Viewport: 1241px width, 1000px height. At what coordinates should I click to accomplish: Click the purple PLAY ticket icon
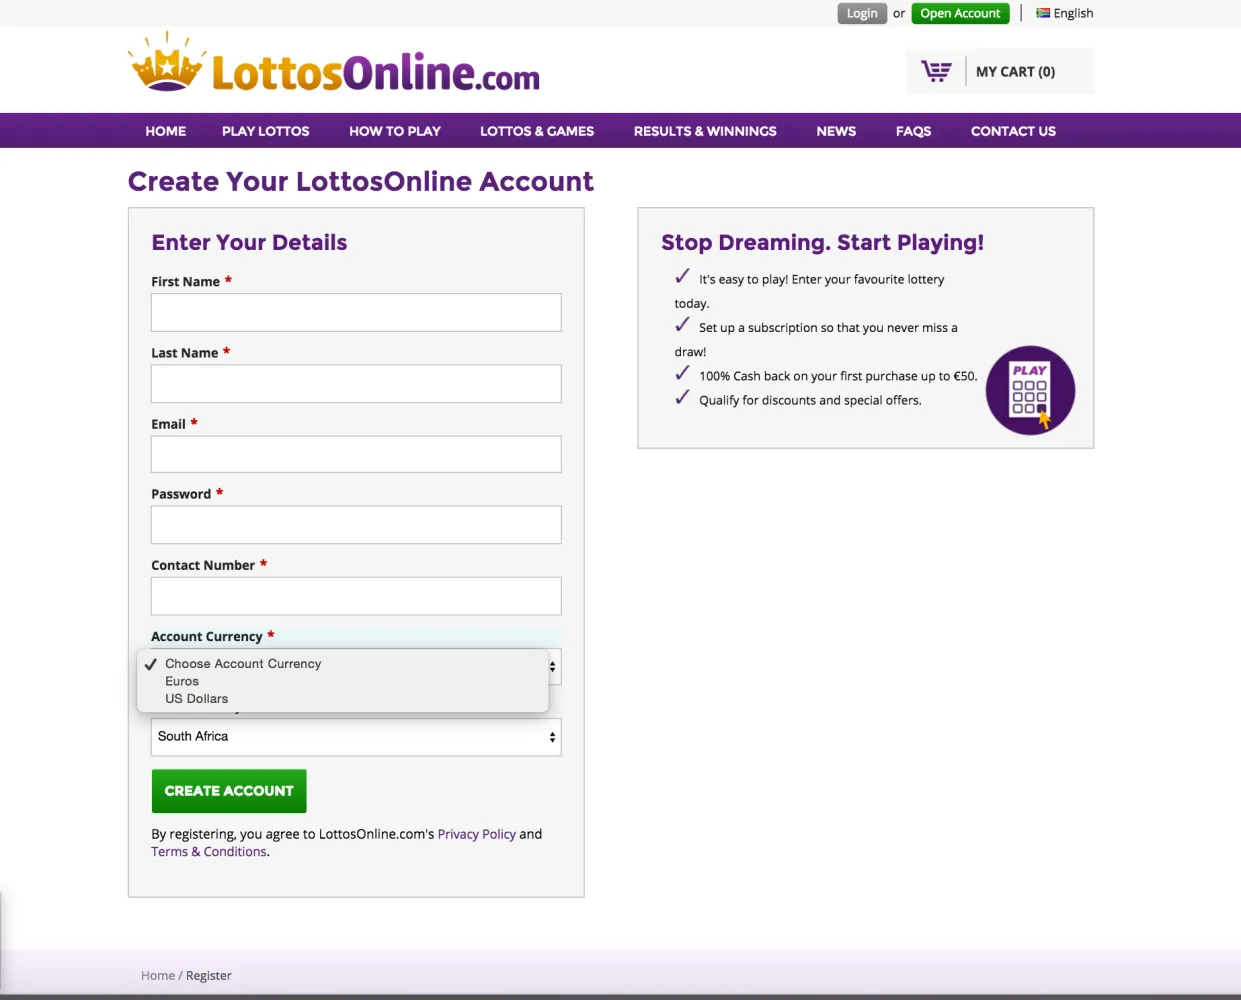1030,390
